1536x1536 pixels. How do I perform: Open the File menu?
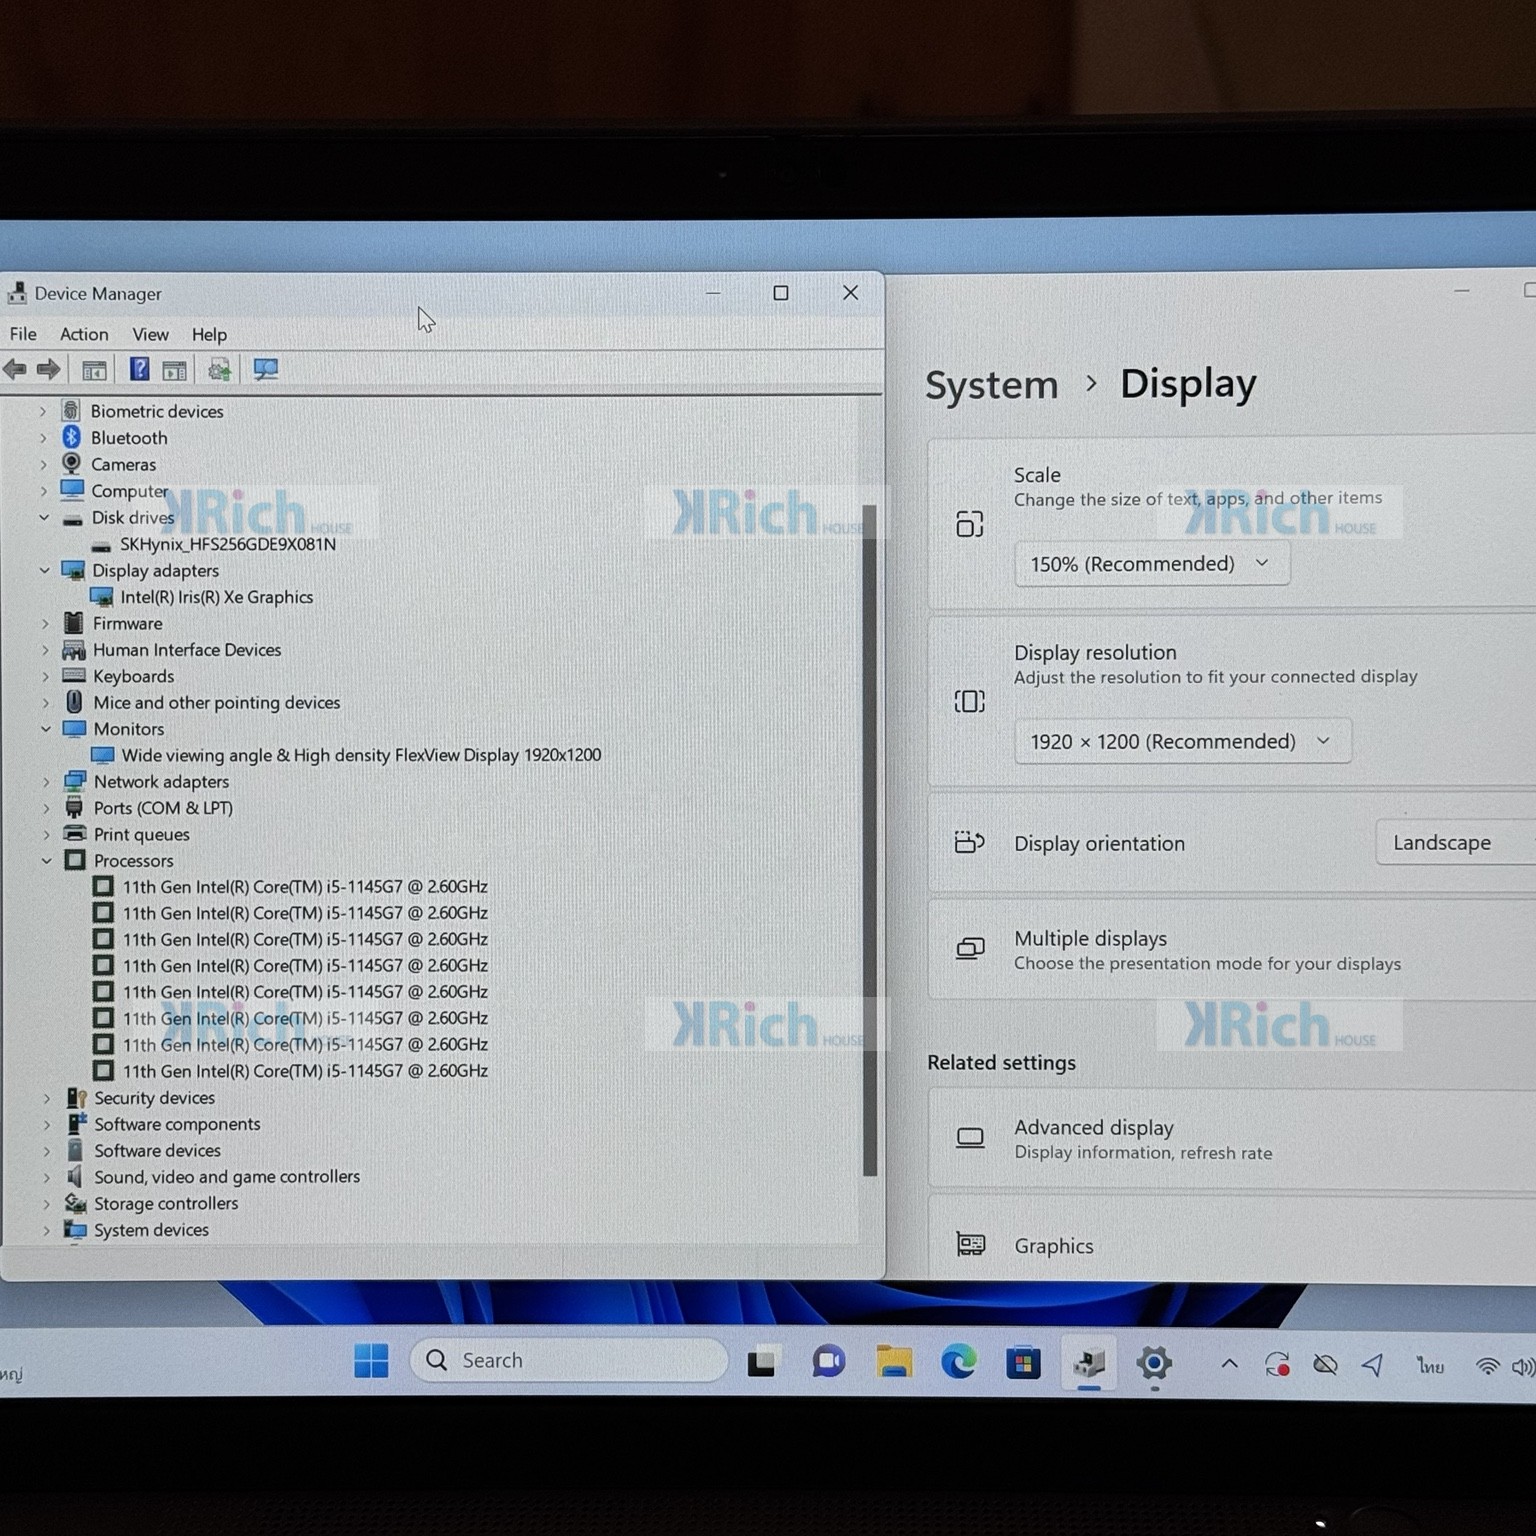pos(23,334)
